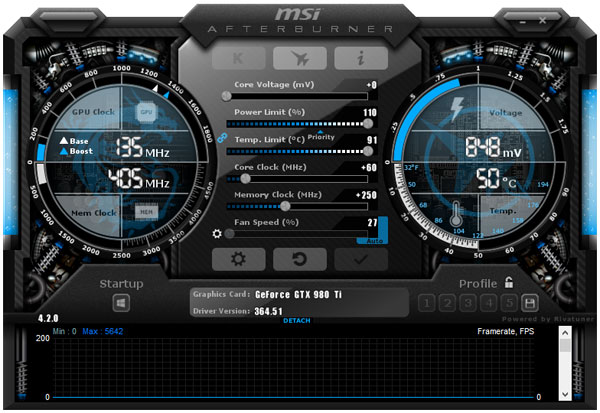The height and width of the screenshot is (413, 600).
Task: Open settings with the gear button
Action: (x=238, y=259)
